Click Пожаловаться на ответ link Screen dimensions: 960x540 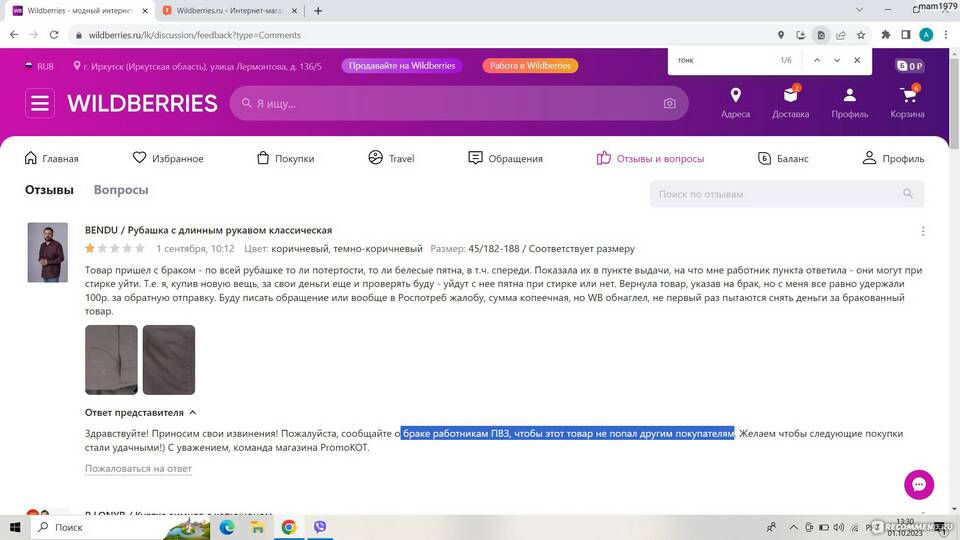pos(138,468)
